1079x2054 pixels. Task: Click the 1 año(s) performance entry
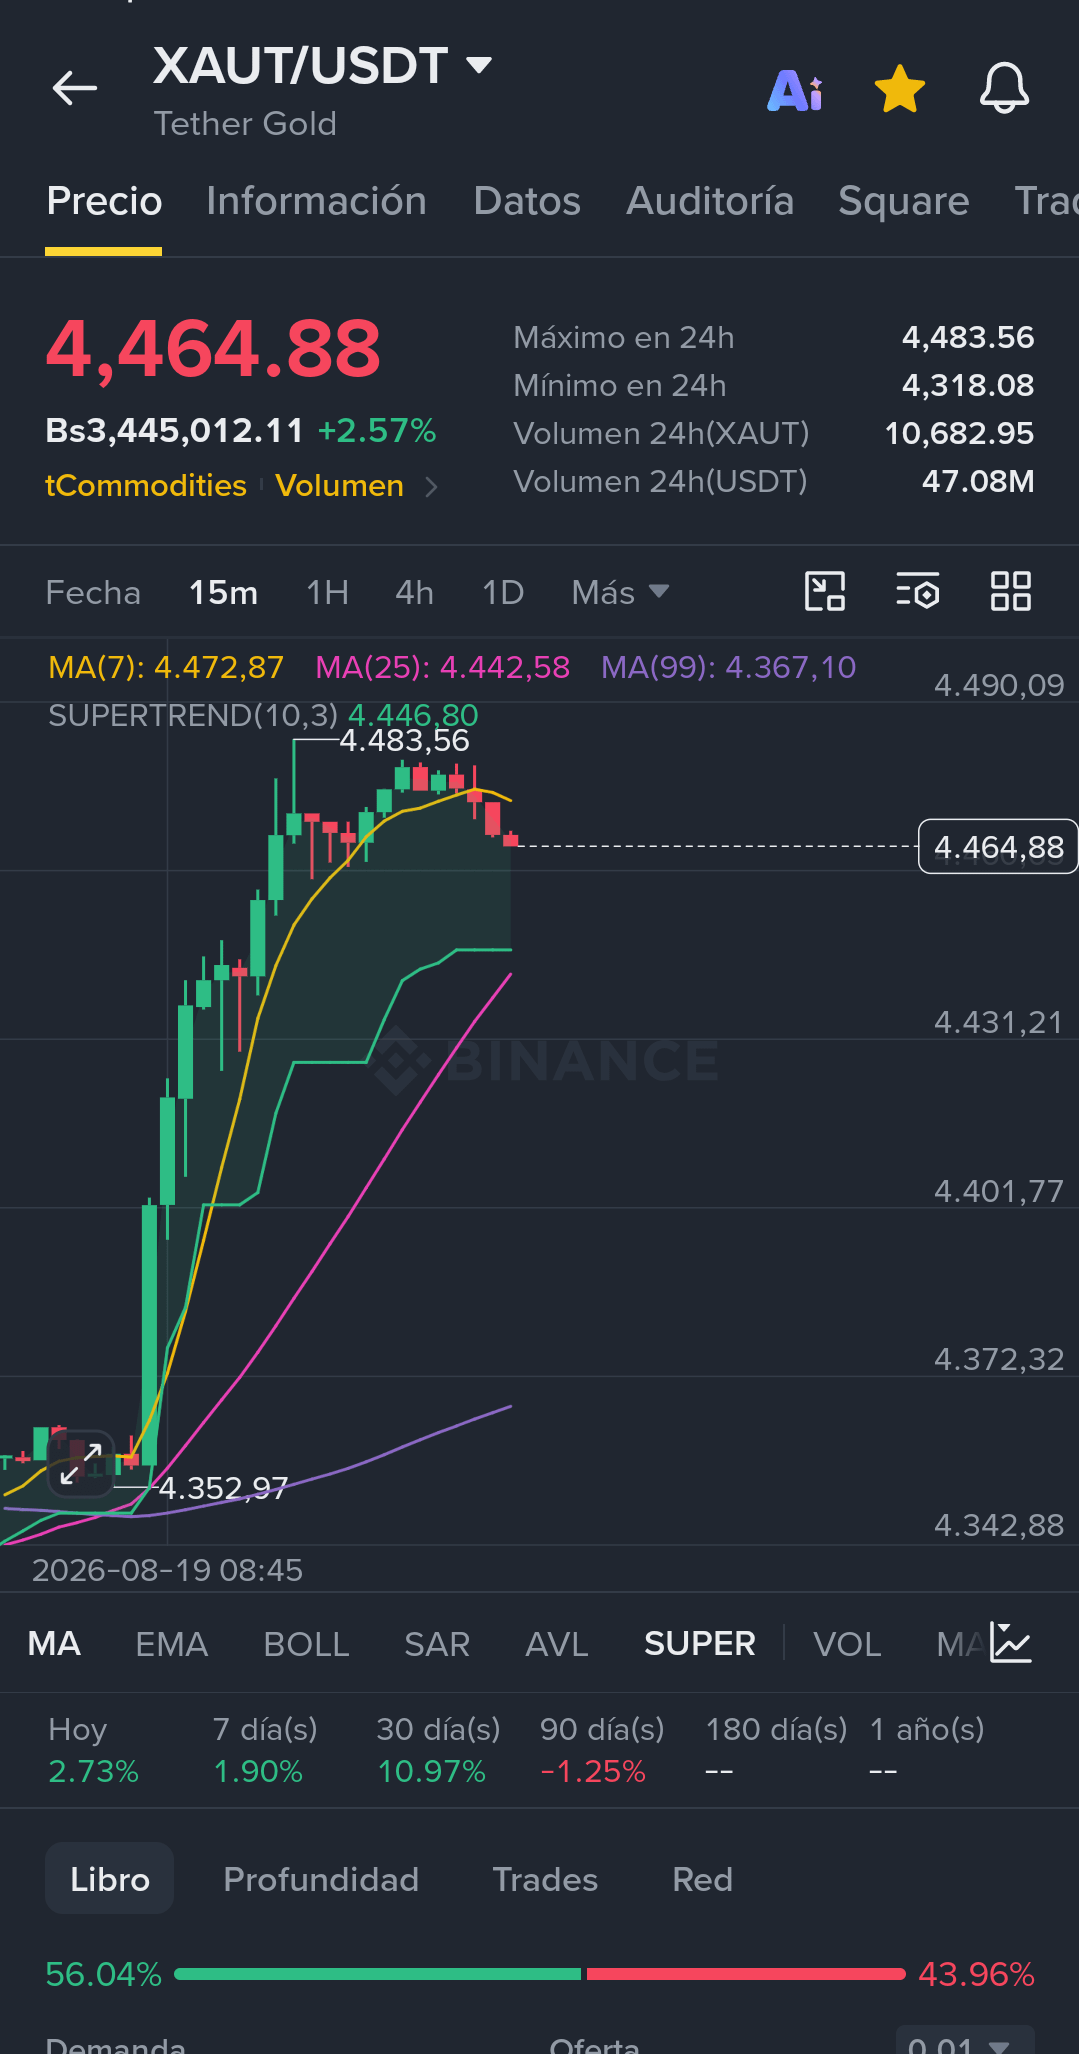pos(927,1751)
